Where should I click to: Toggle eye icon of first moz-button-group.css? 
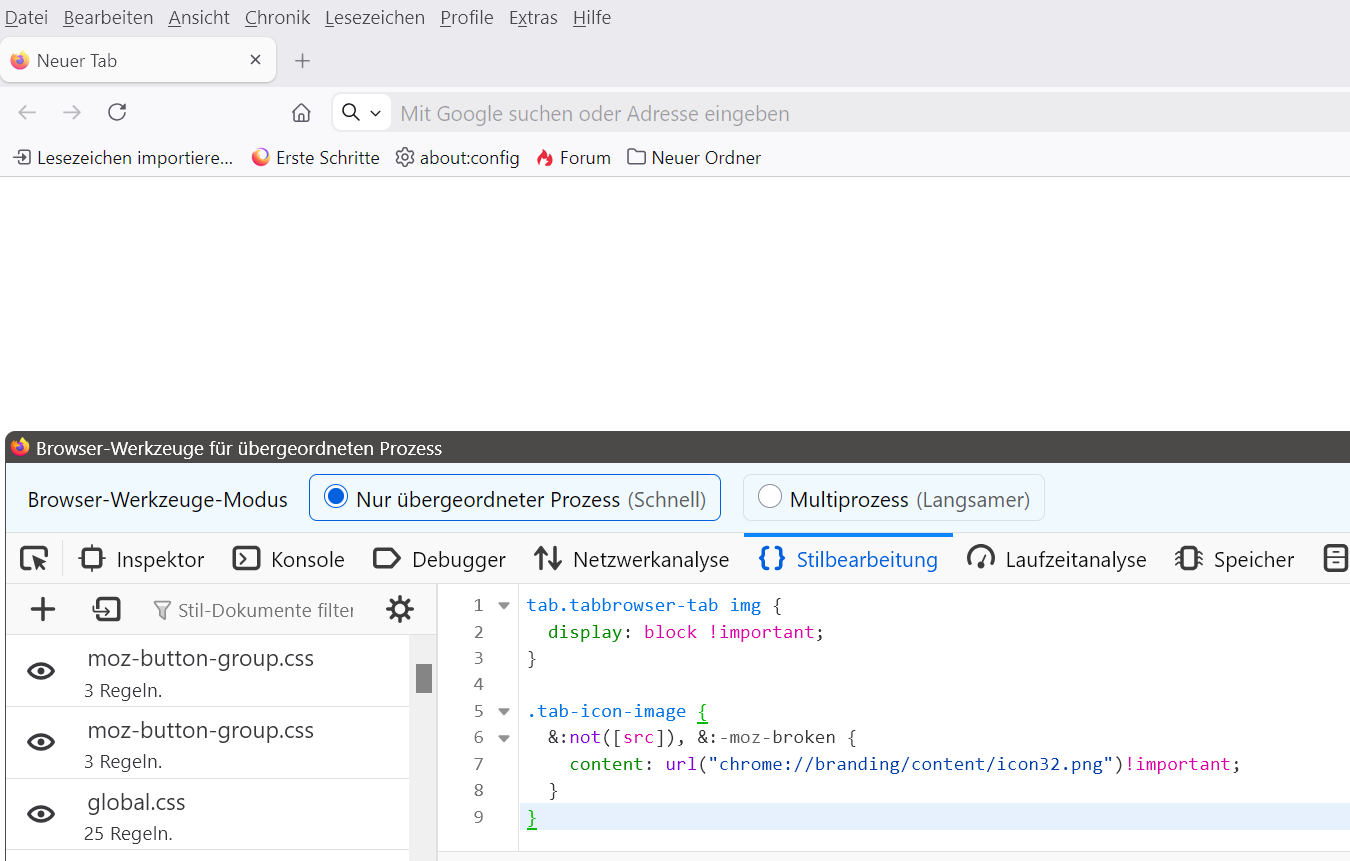(41, 671)
